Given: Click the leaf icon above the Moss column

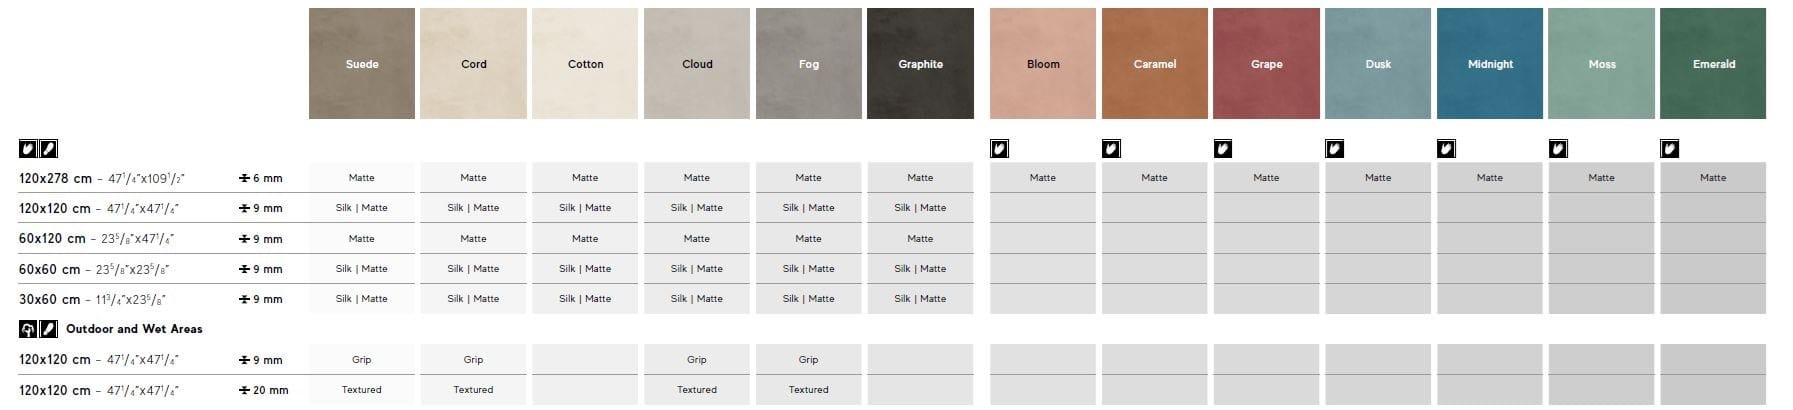Looking at the screenshot, I should coord(1558,149).
